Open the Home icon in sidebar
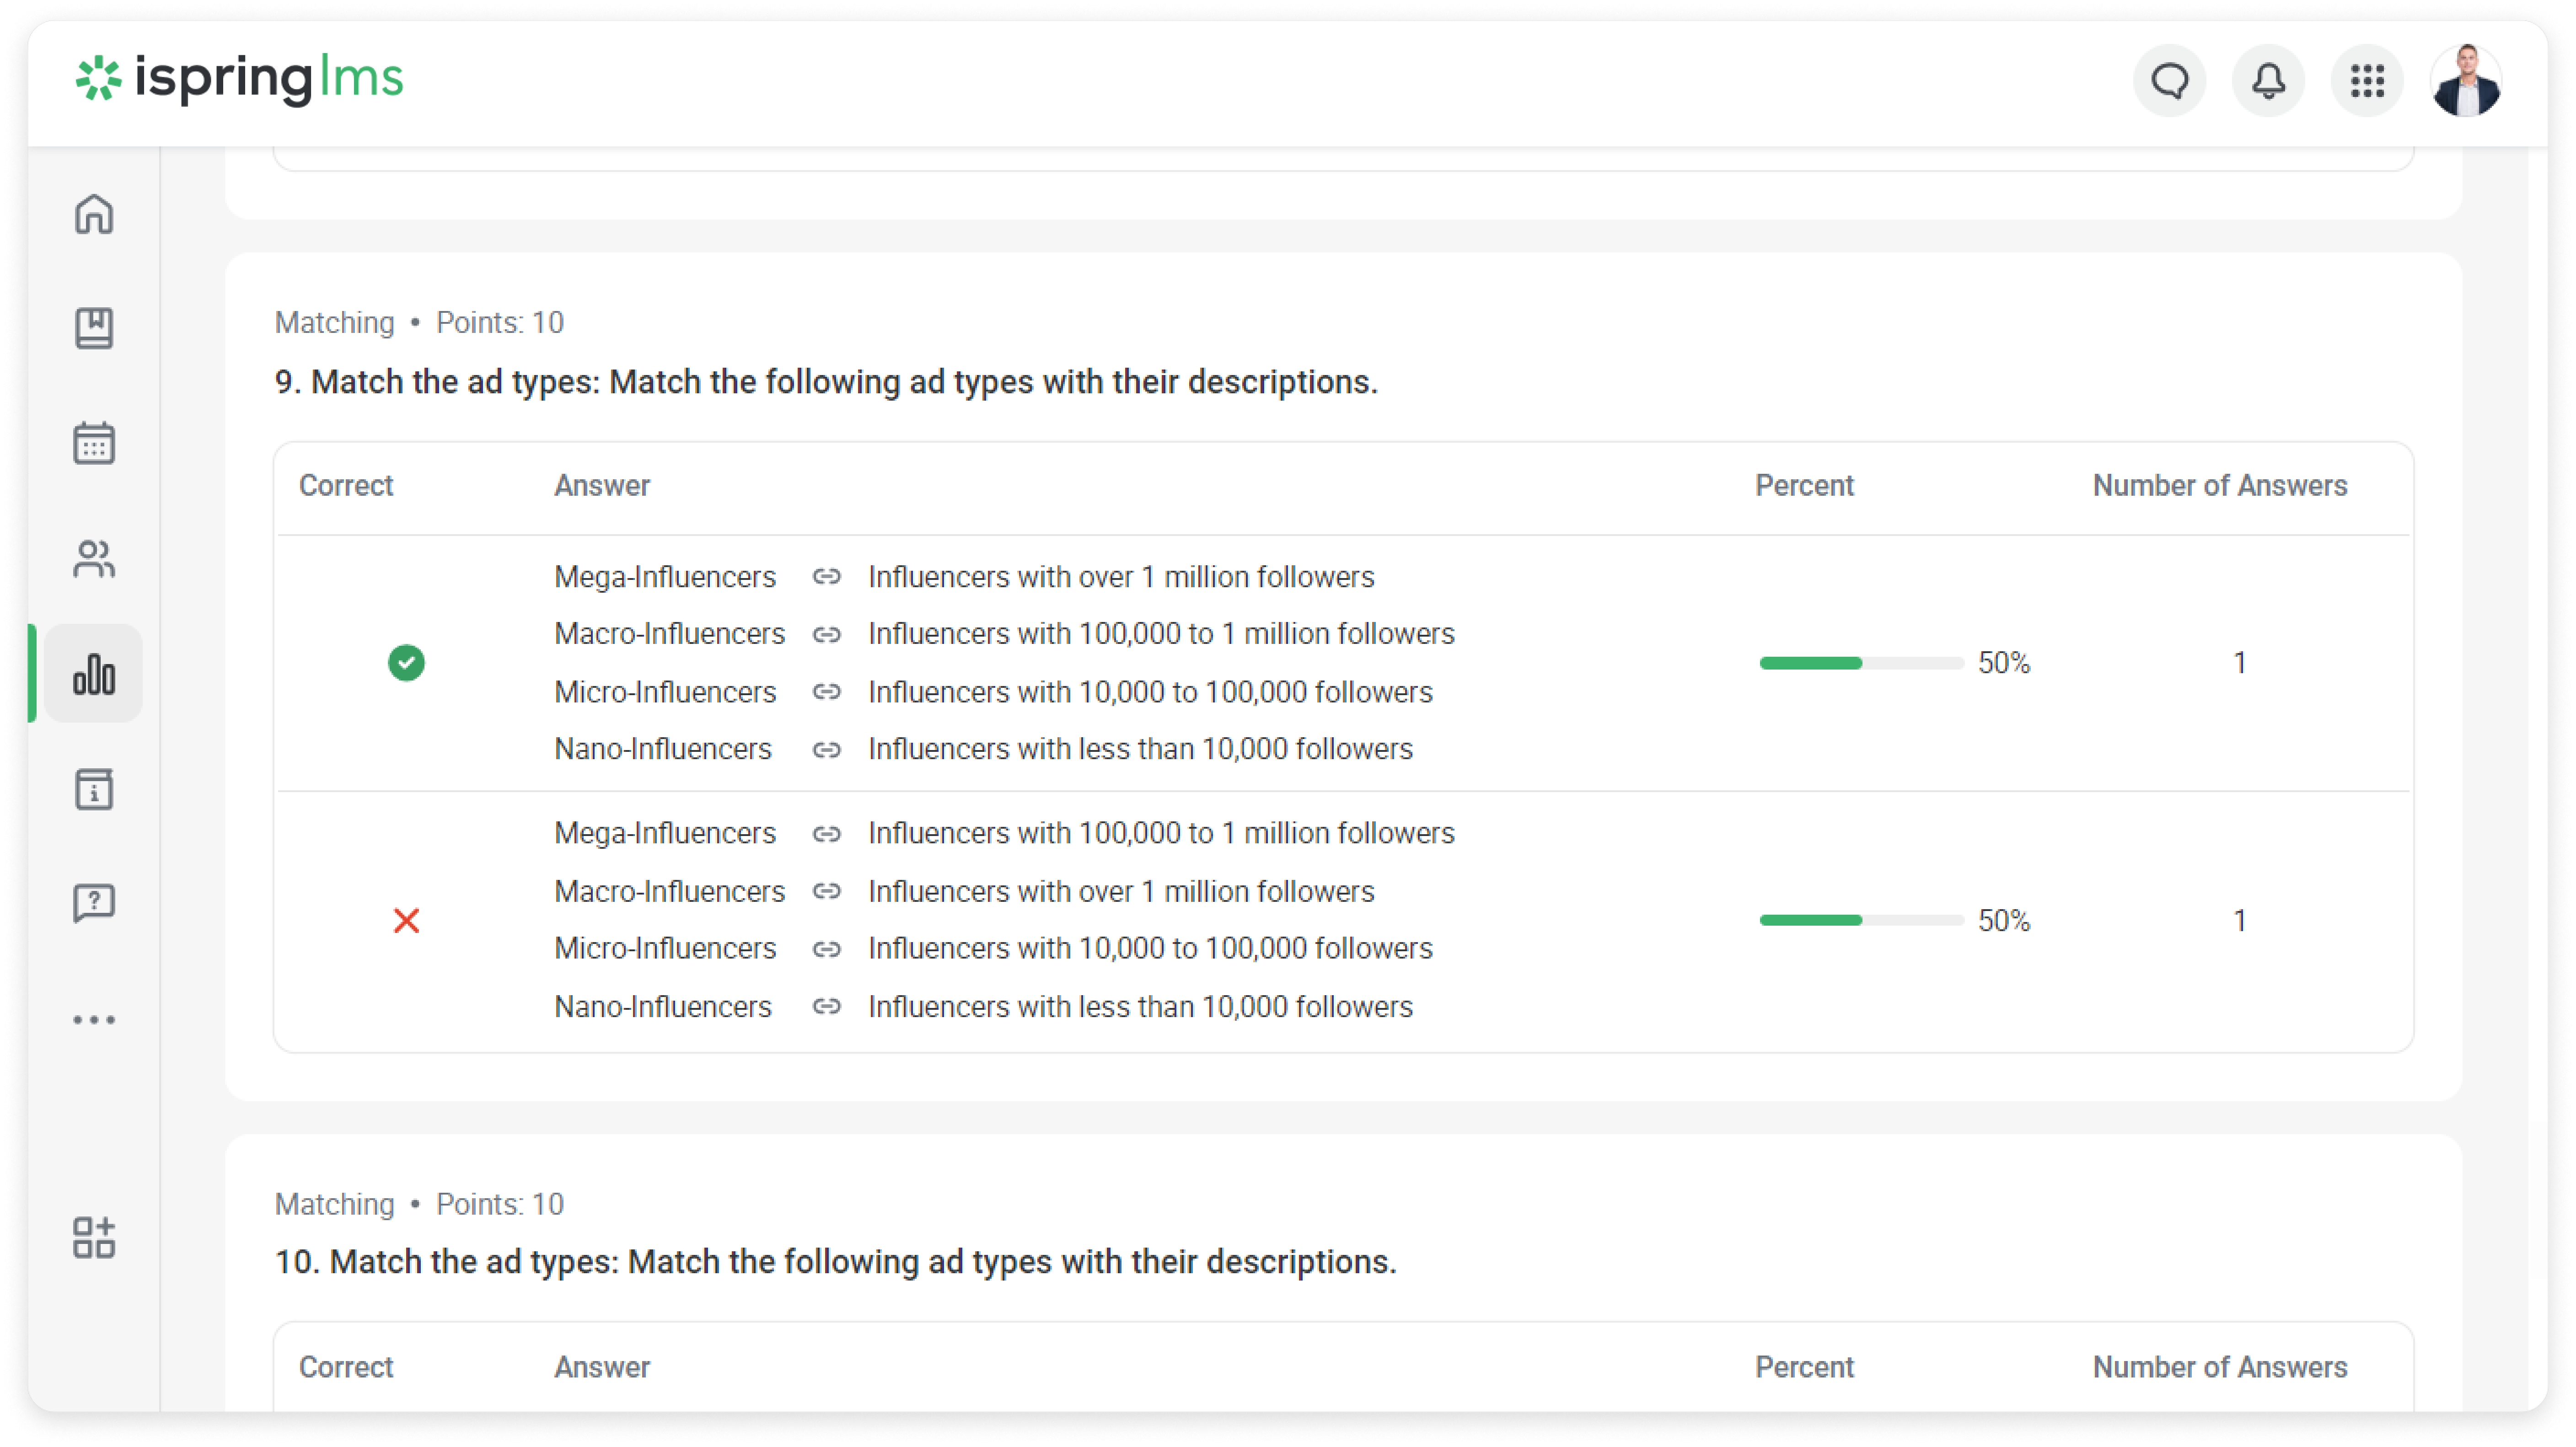 94,214
